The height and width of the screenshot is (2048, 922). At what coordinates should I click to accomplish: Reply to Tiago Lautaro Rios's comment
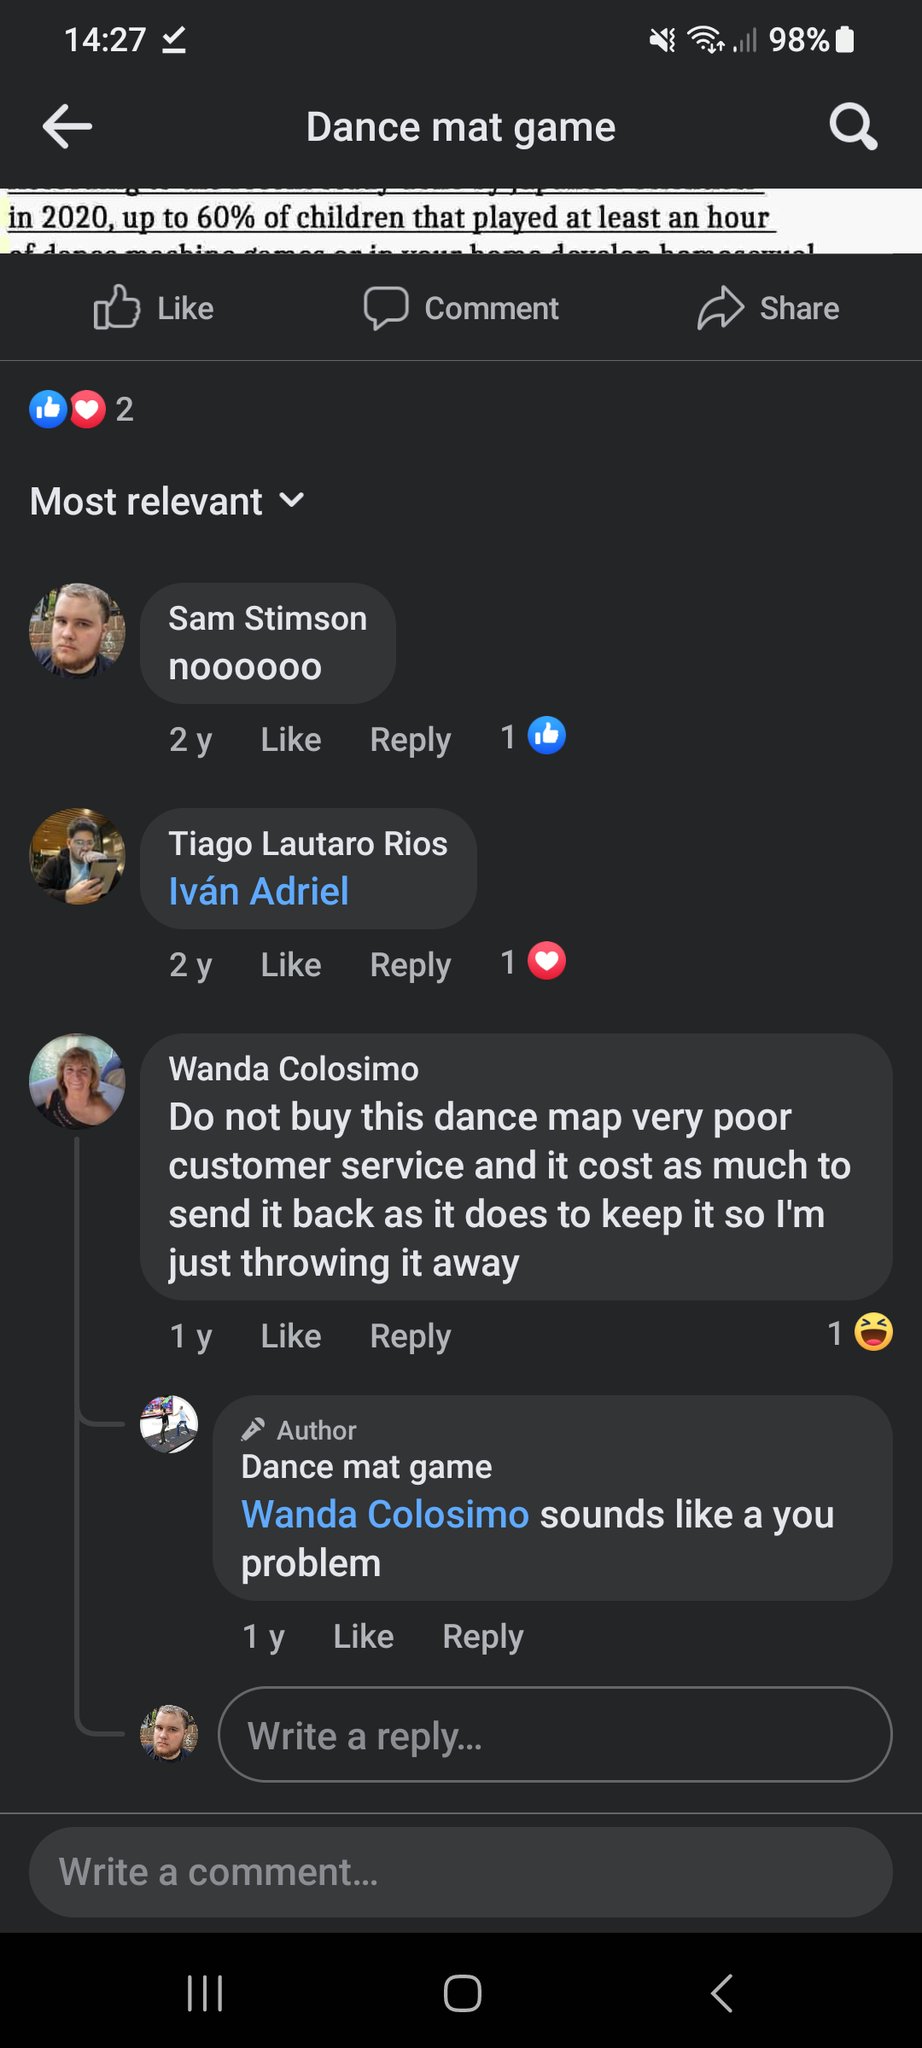pyautogui.click(x=410, y=965)
